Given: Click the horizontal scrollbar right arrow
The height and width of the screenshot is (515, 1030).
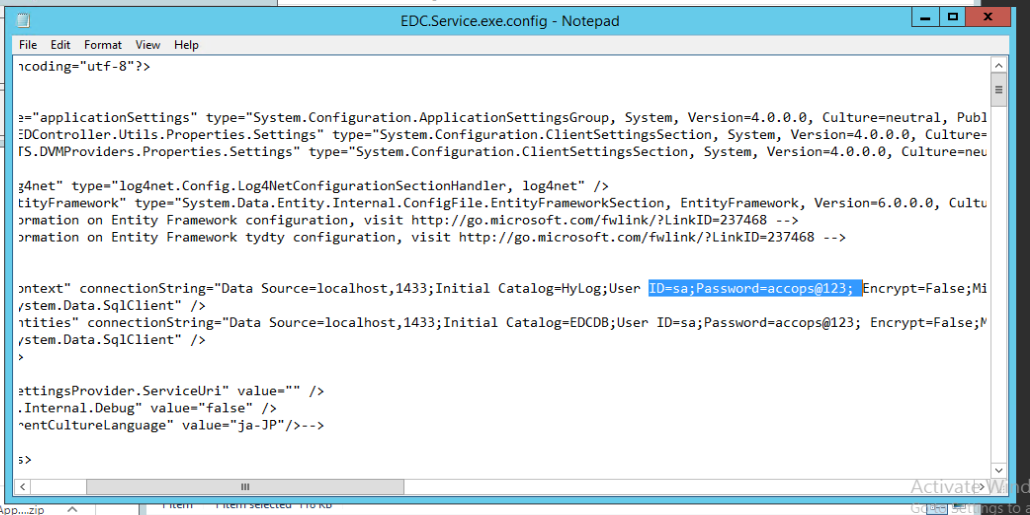Looking at the screenshot, I should (x=981, y=486).
